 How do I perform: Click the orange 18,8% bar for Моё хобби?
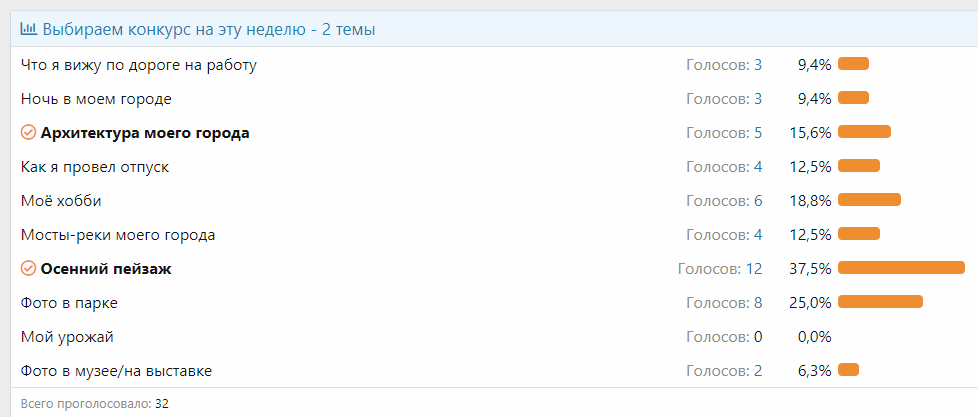[869, 200]
